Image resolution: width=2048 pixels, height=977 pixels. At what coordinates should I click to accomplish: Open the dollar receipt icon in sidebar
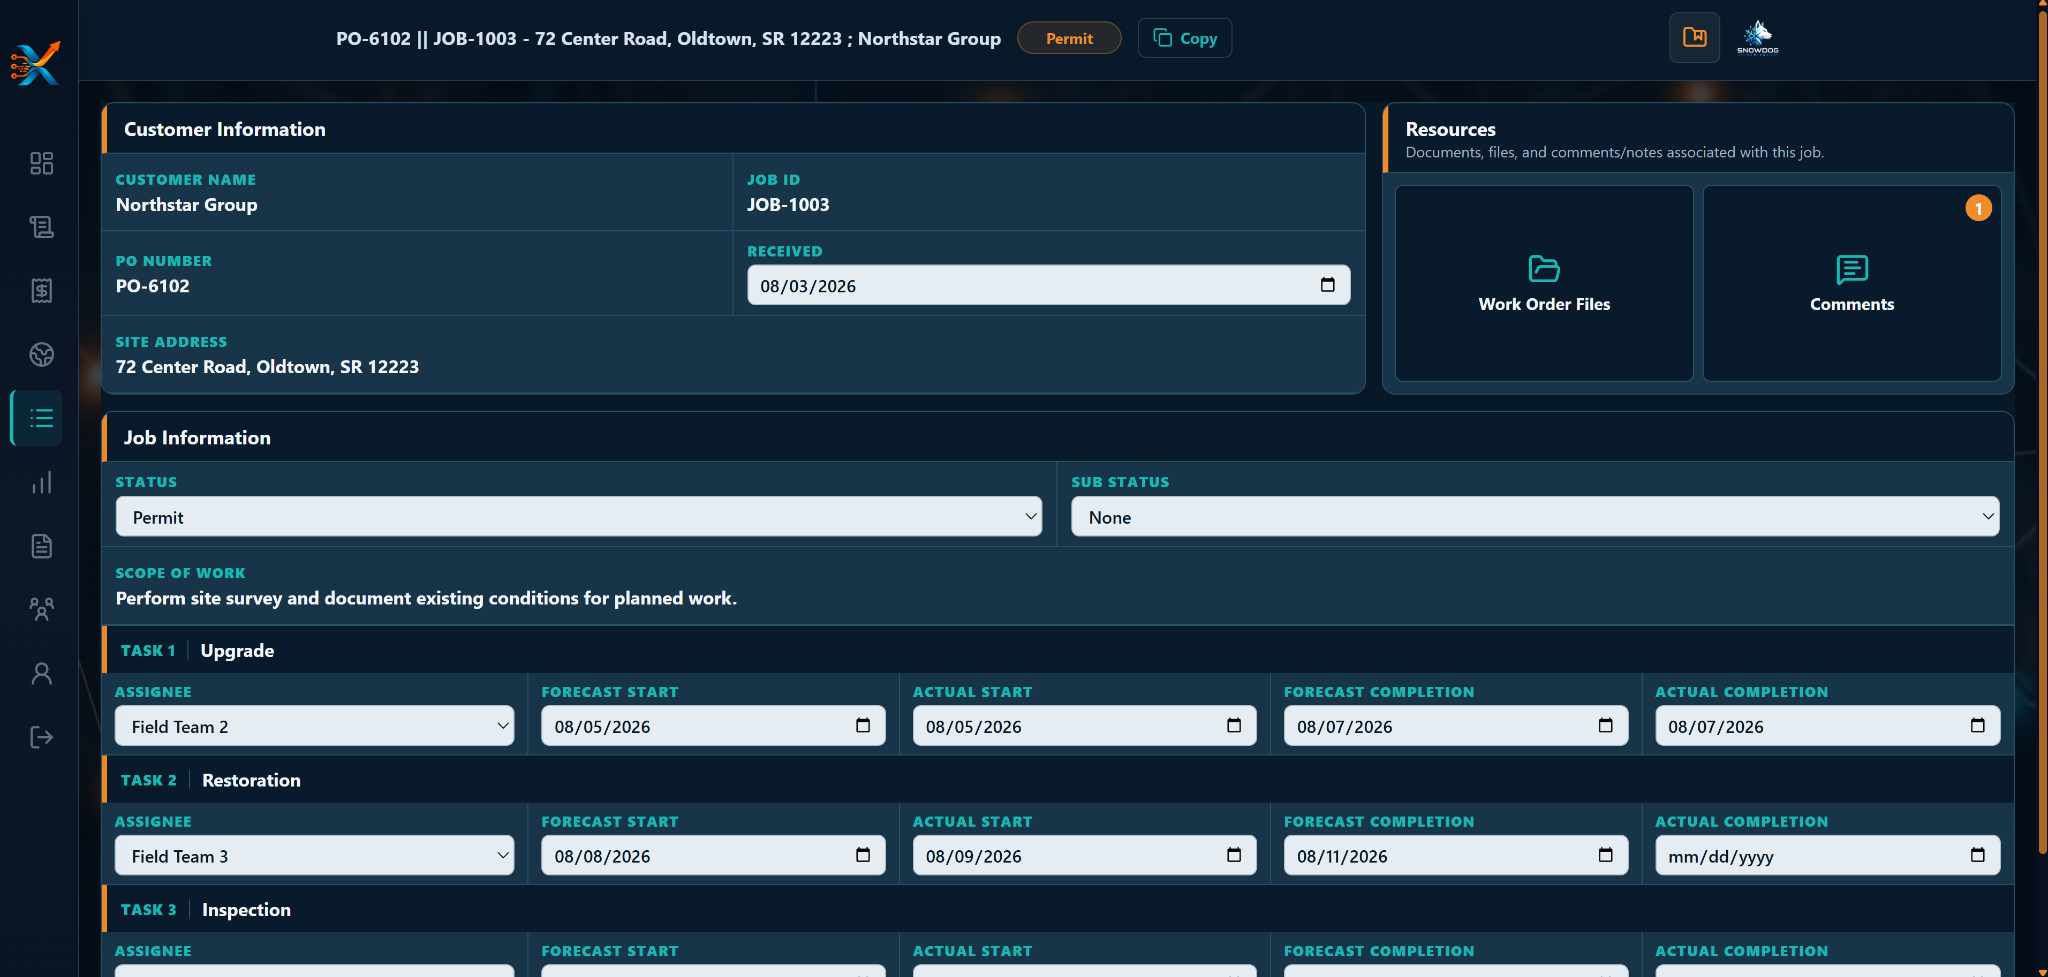coord(41,291)
